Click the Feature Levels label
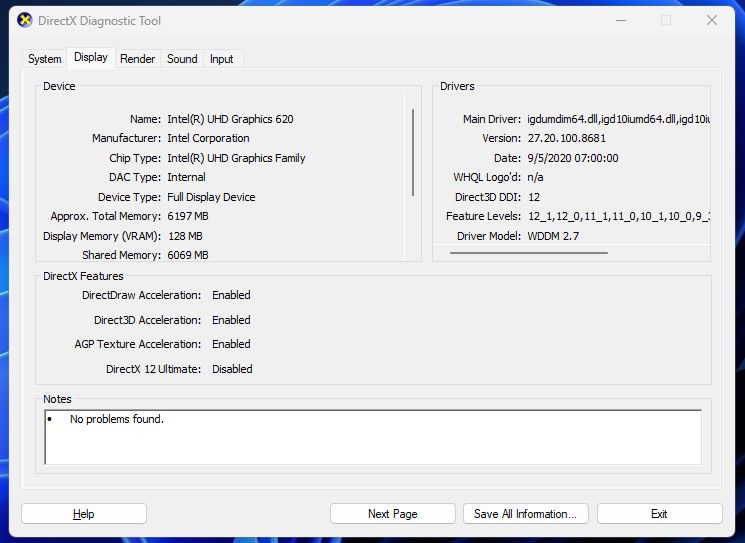745x543 pixels. [x=484, y=216]
